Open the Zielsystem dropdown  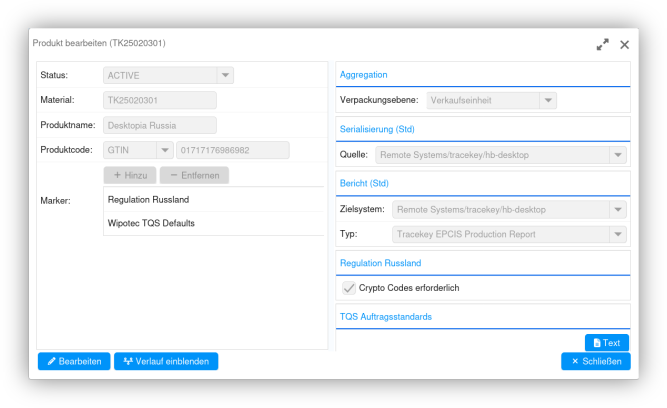pos(618,210)
